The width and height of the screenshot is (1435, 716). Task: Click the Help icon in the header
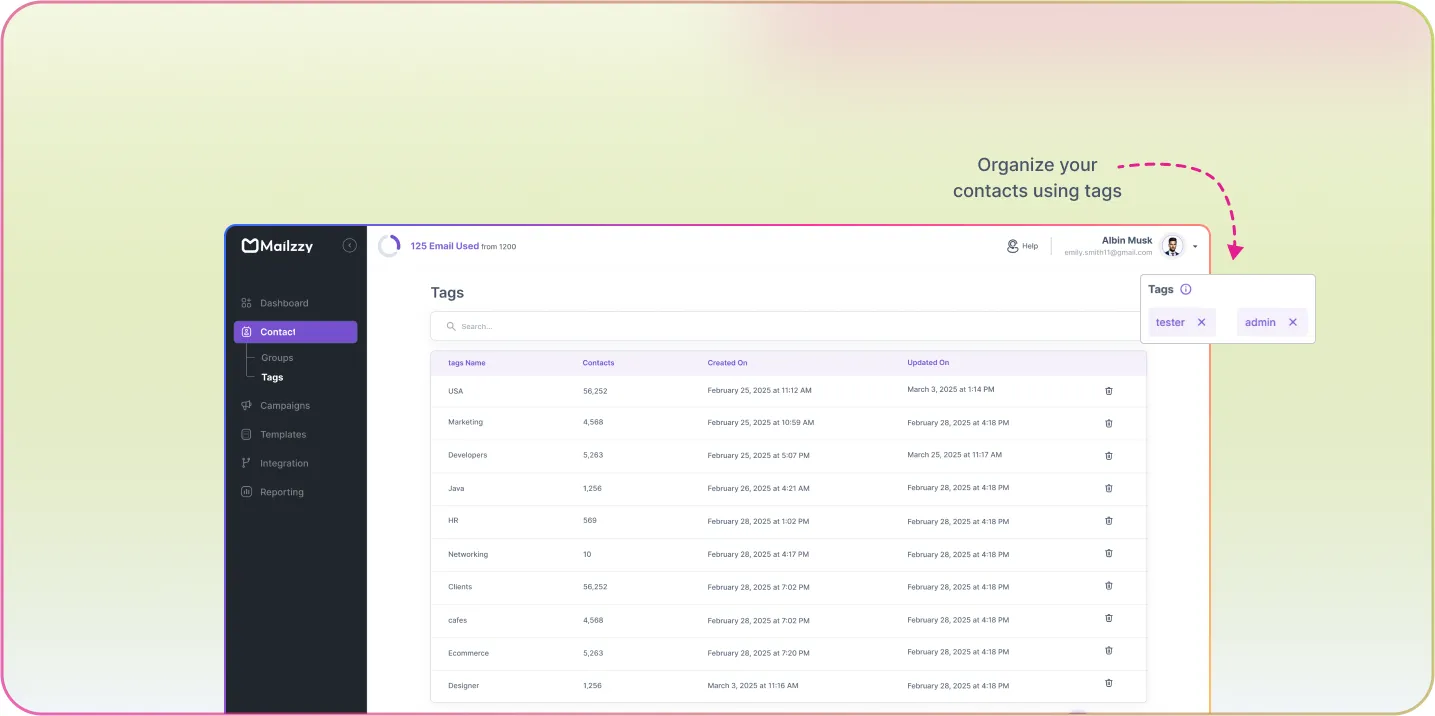(x=1012, y=245)
